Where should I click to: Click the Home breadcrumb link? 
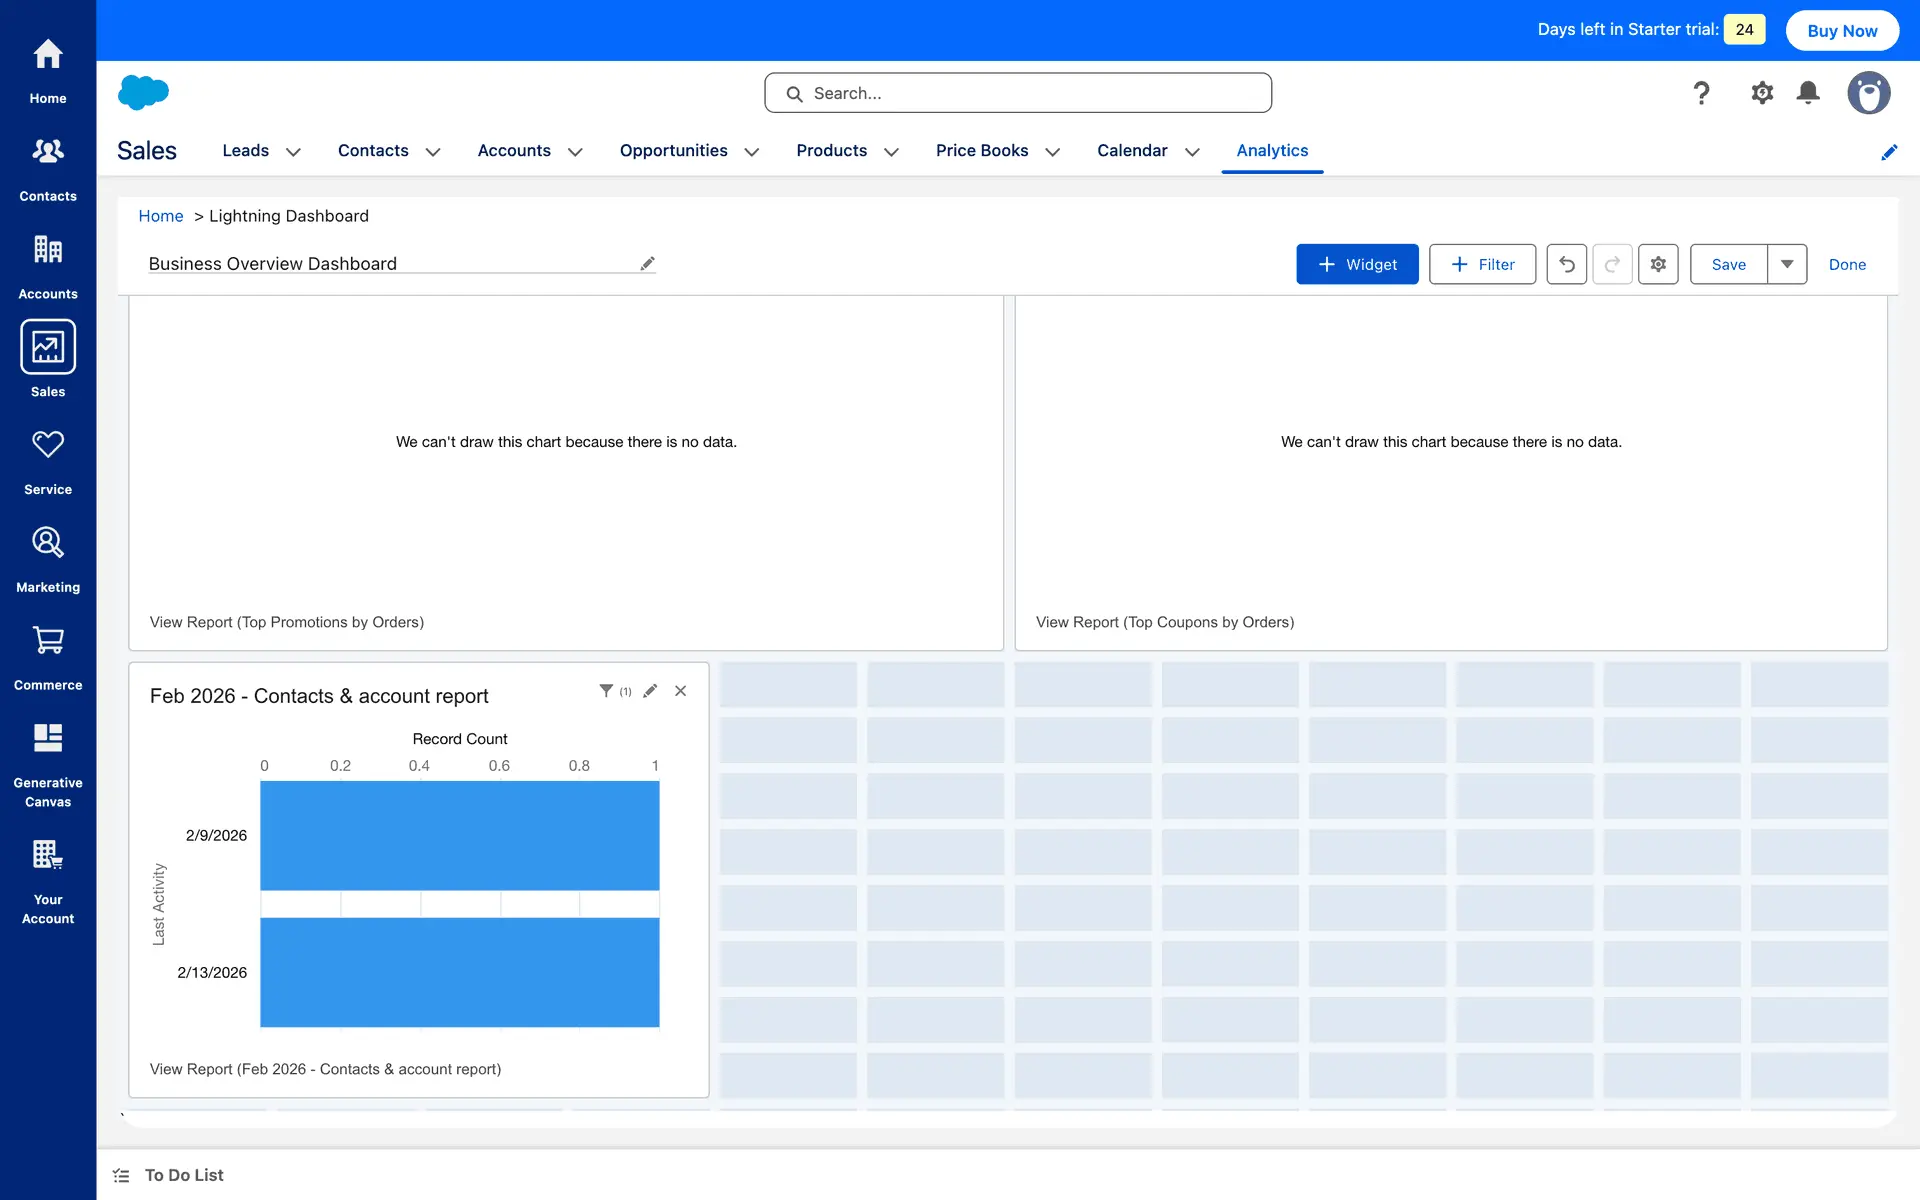(160, 216)
